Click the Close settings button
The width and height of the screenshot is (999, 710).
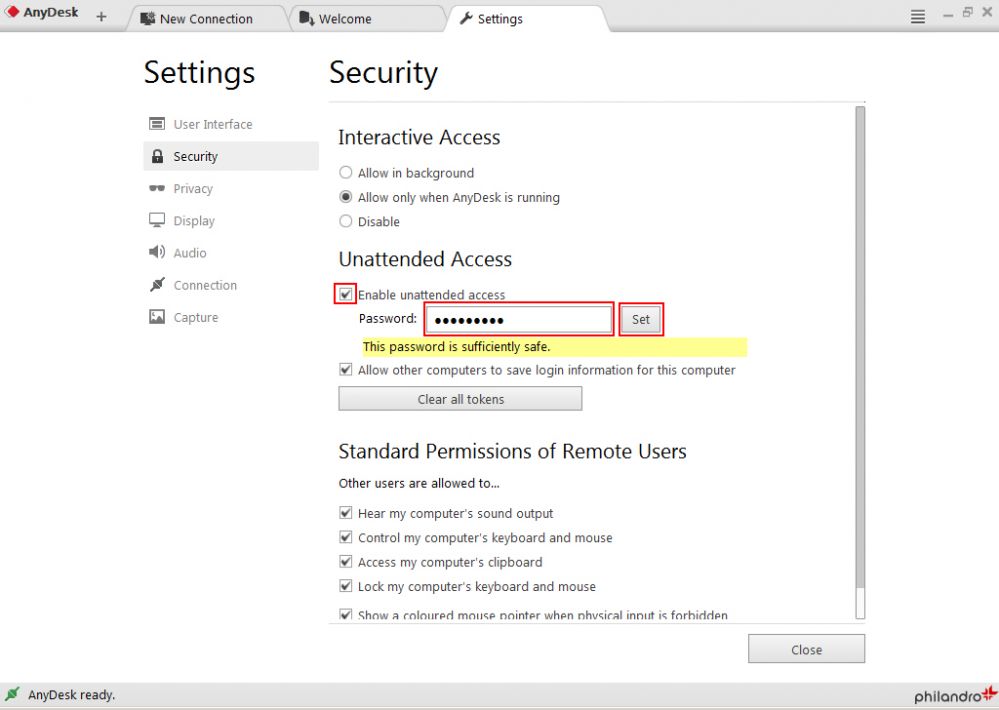[x=806, y=649]
